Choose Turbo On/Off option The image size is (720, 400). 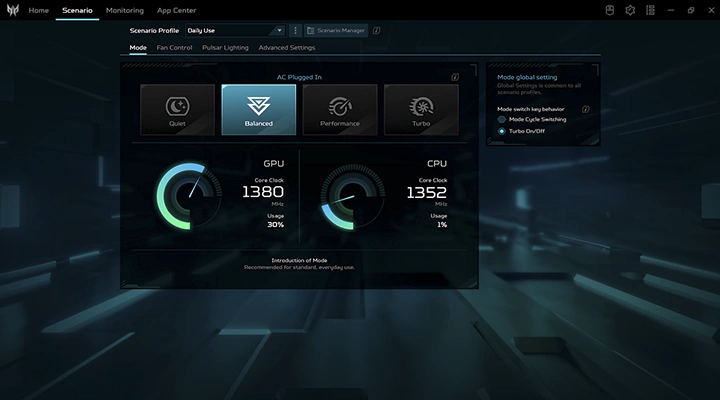(522, 131)
